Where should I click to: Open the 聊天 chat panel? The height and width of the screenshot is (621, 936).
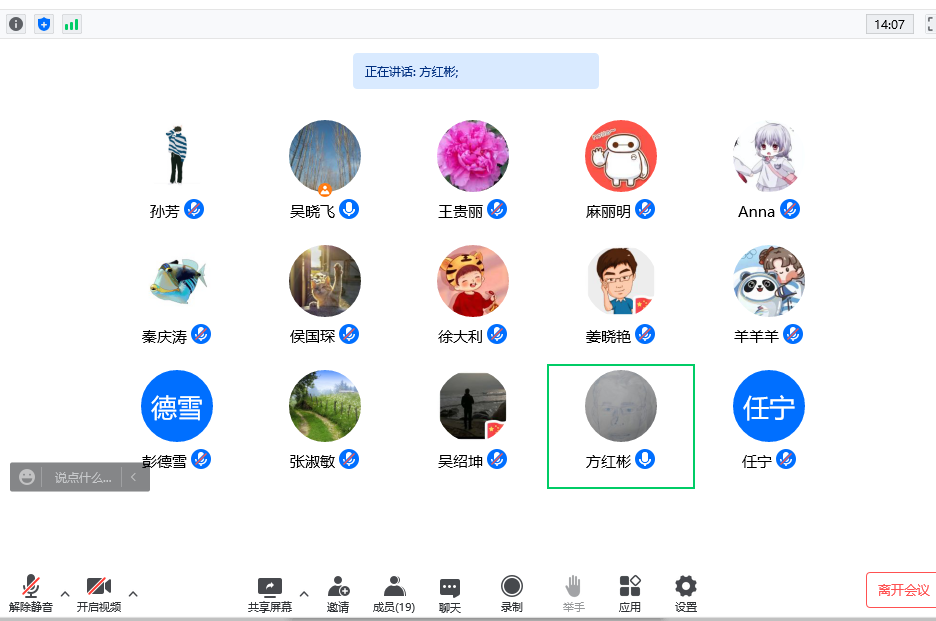[449, 595]
